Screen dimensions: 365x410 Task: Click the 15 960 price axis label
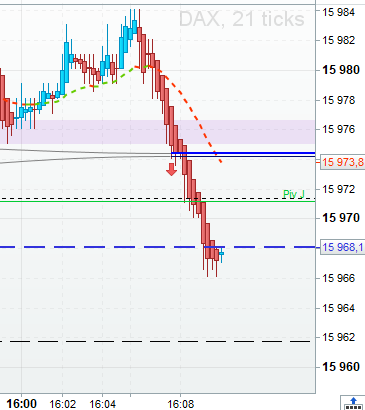[341, 367]
